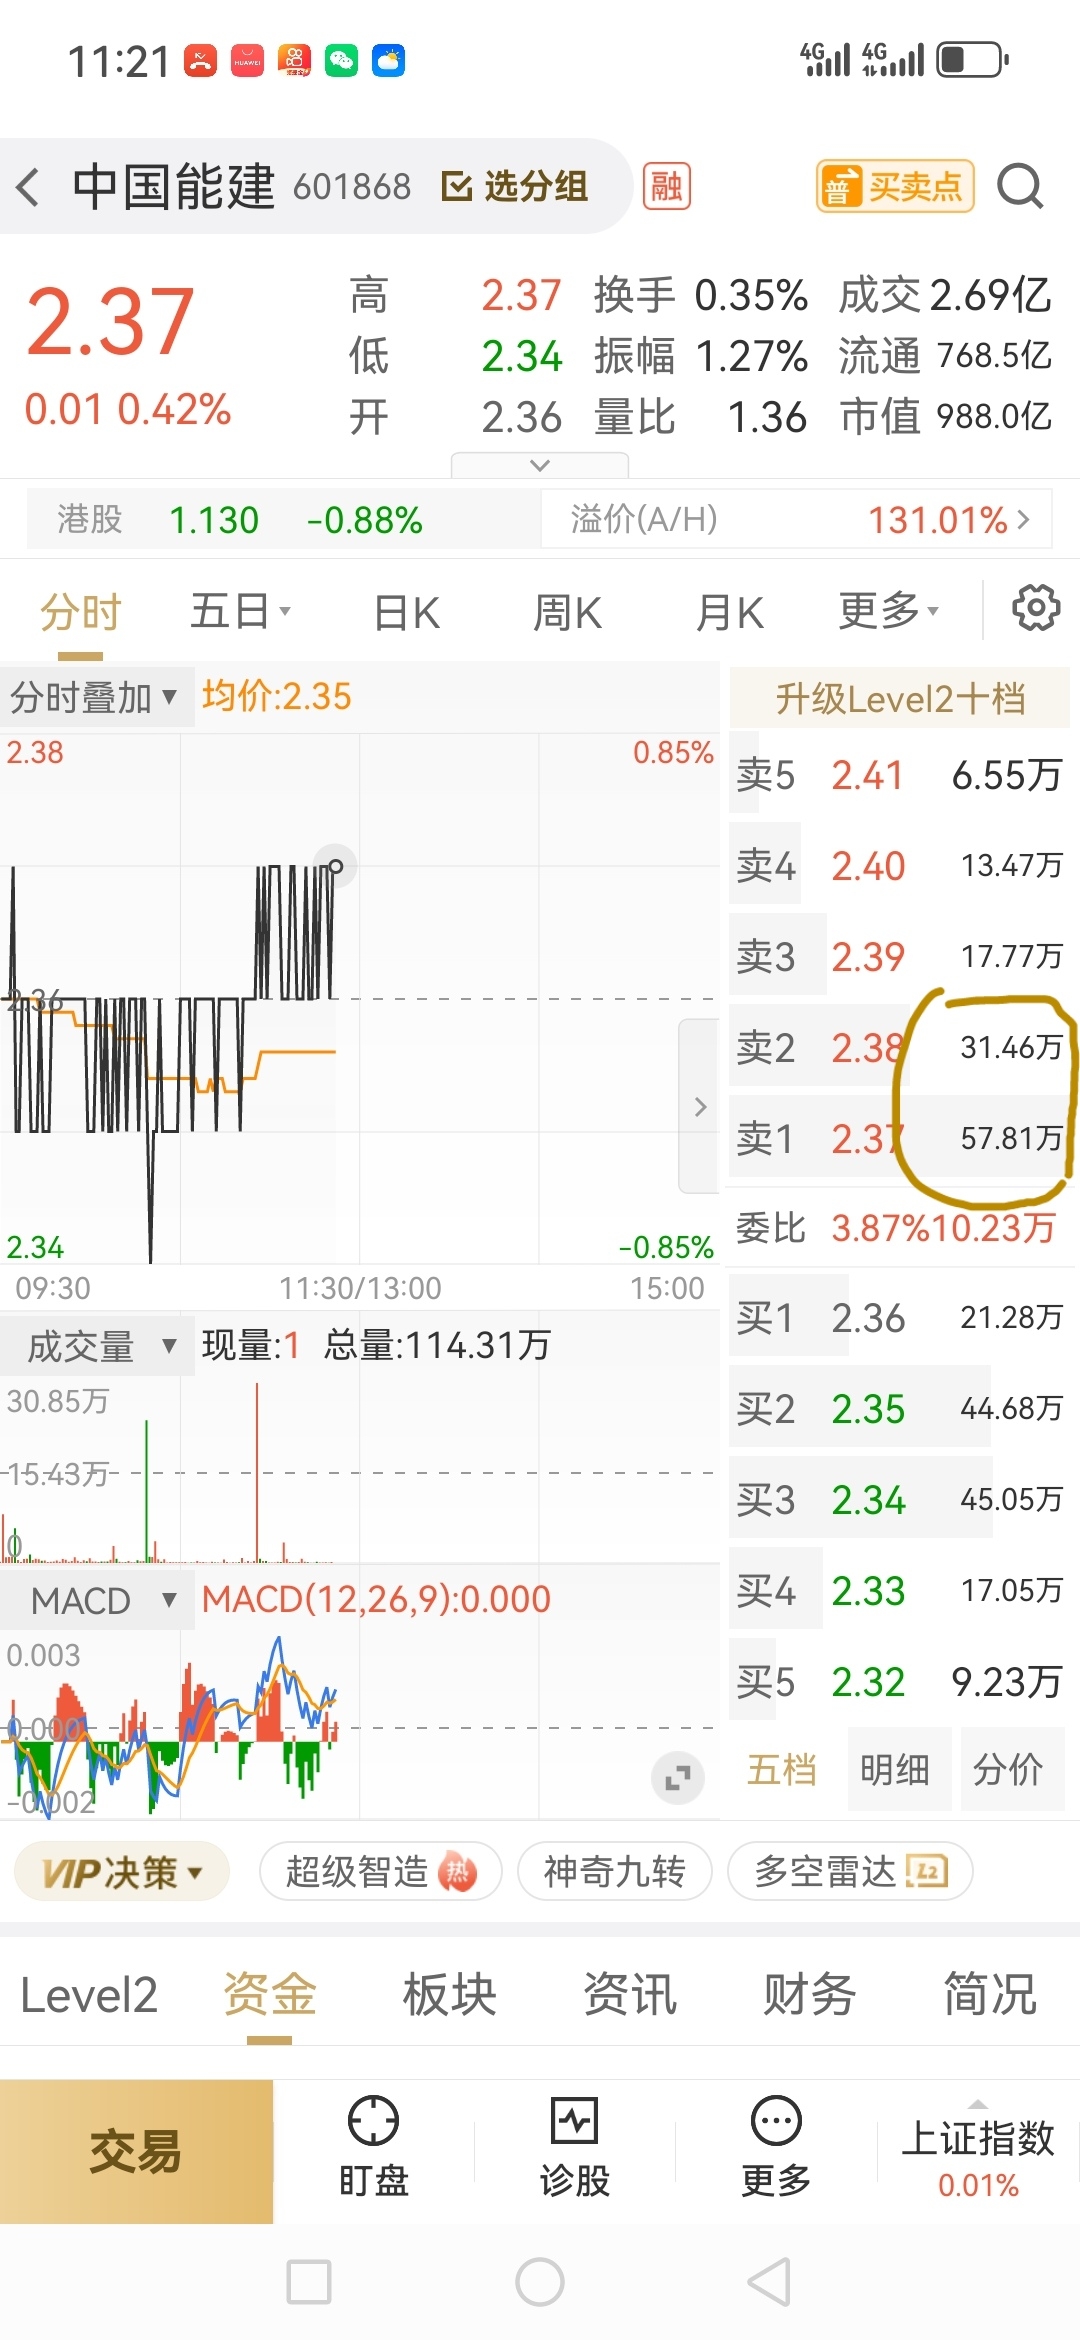
Task: Tap the 买4 2.33 order row
Action: pyautogui.click(x=900, y=1591)
